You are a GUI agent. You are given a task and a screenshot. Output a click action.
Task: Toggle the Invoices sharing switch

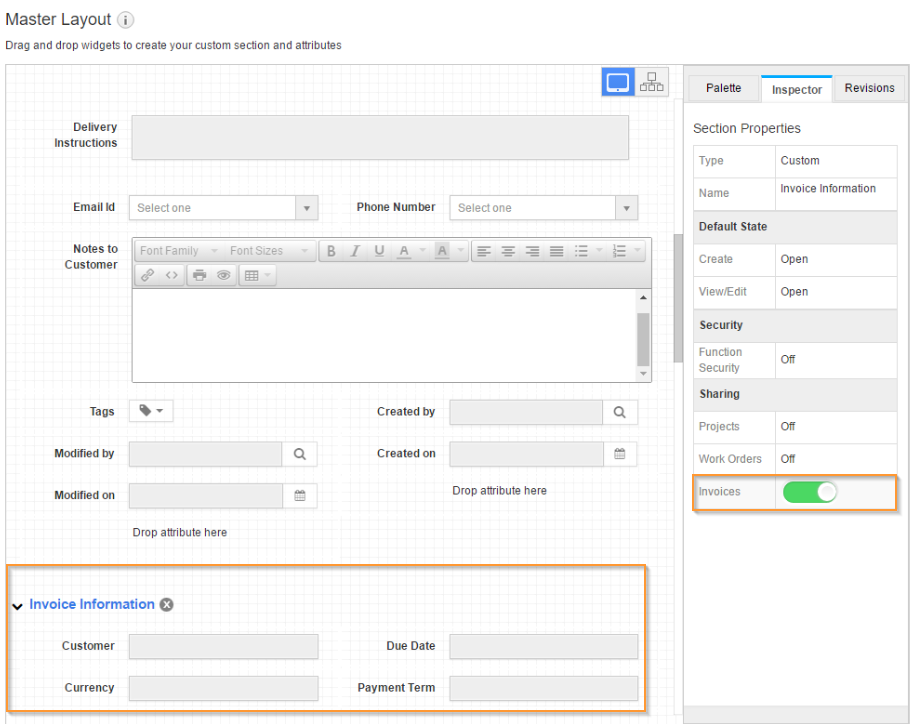810,492
